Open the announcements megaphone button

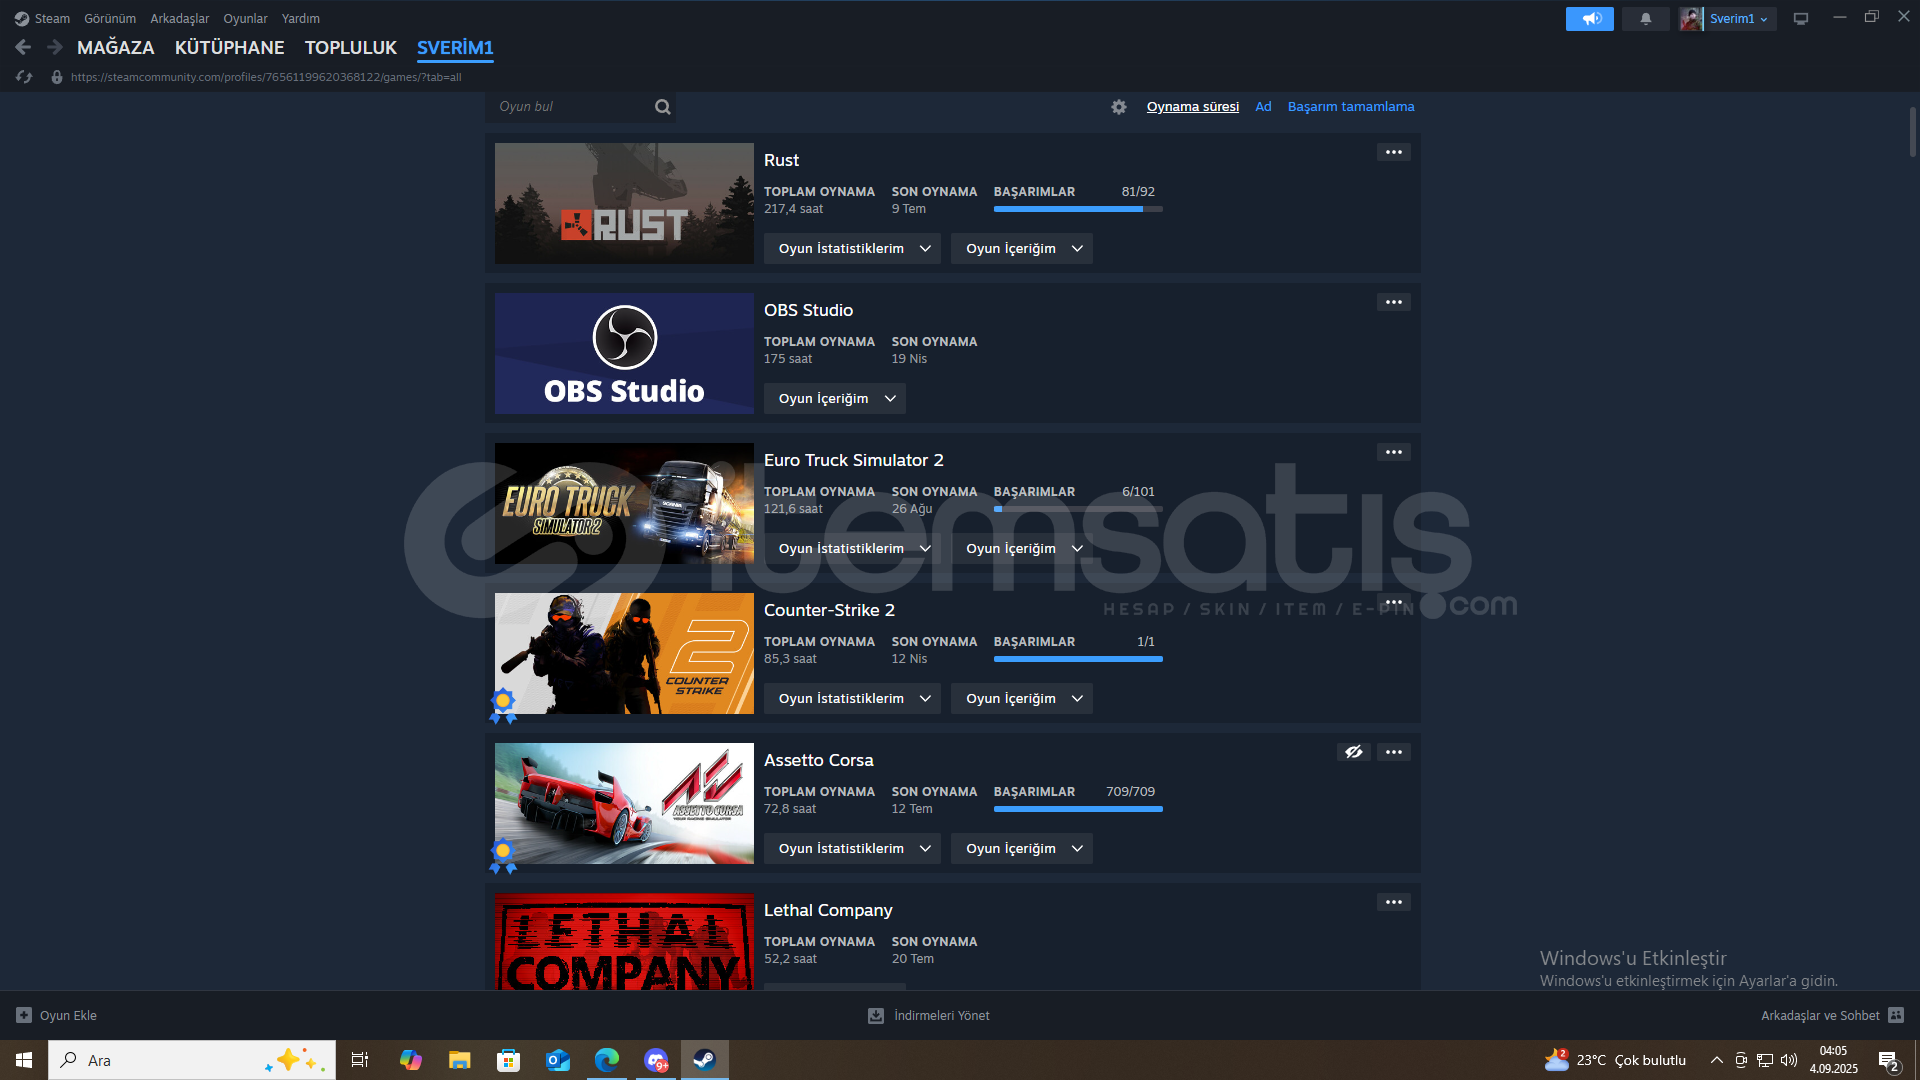tap(1590, 19)
